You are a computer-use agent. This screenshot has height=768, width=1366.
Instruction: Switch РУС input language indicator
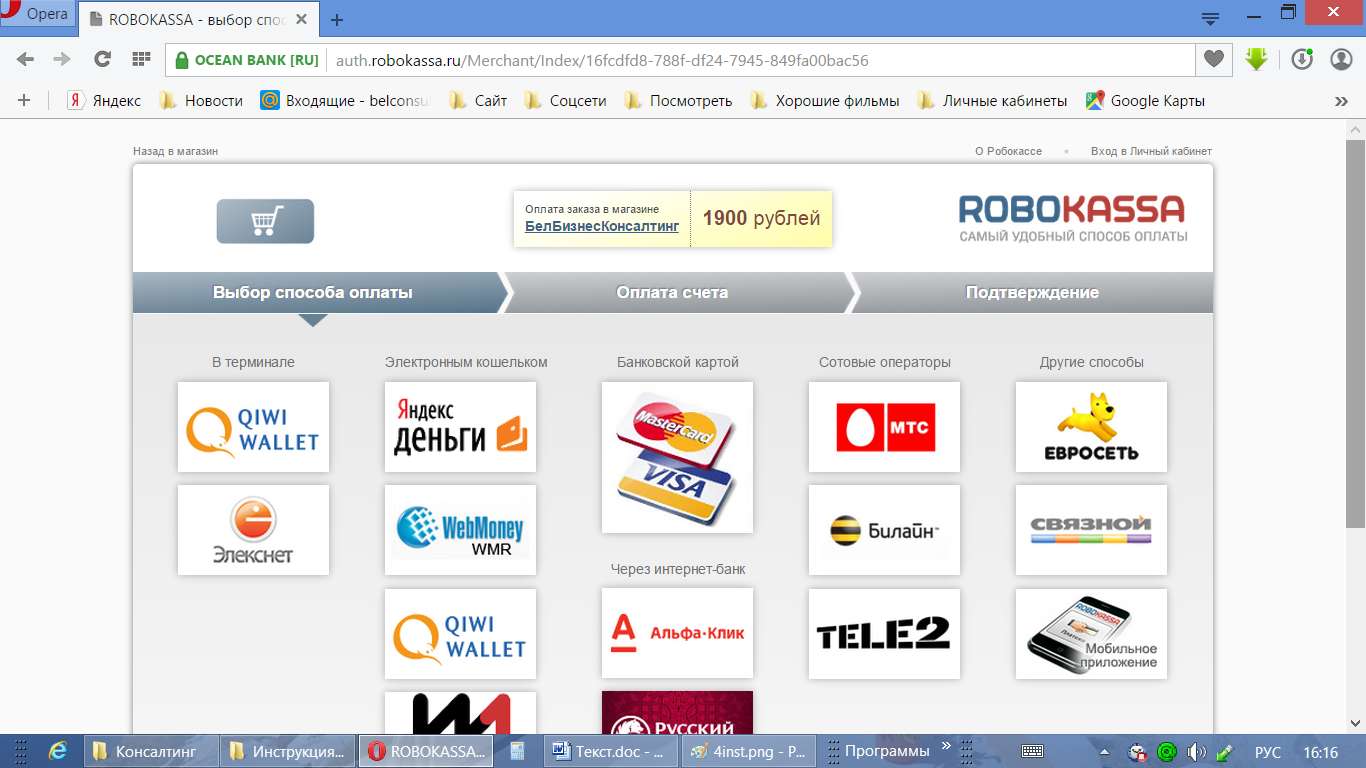[1268, 752]
